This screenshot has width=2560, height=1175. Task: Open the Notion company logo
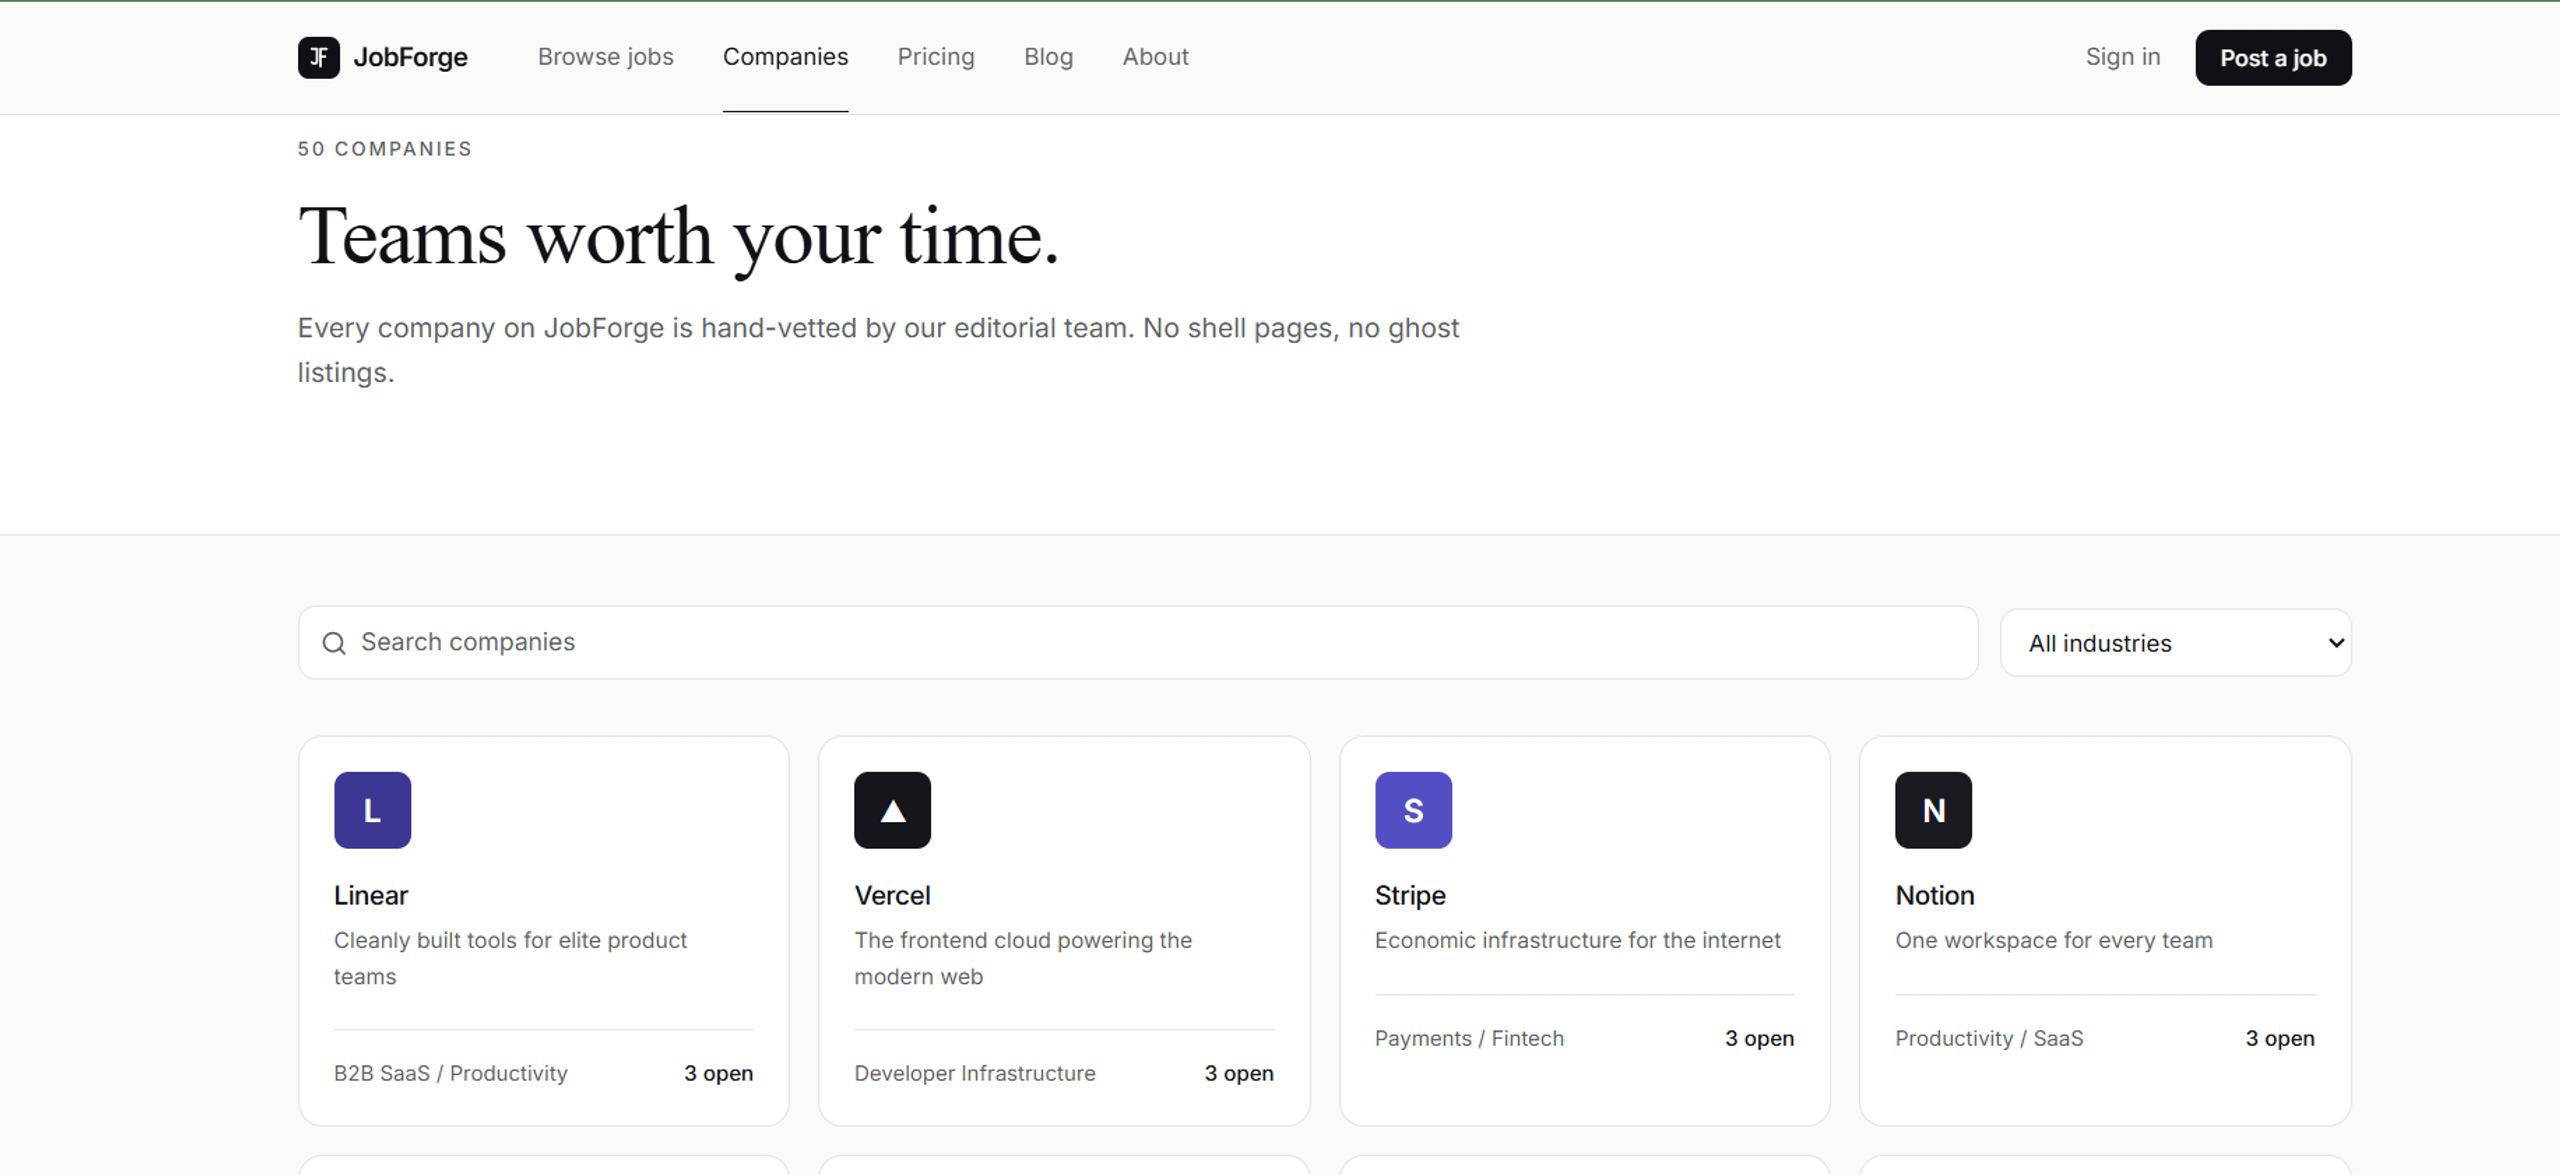[x=1933, y=810]
